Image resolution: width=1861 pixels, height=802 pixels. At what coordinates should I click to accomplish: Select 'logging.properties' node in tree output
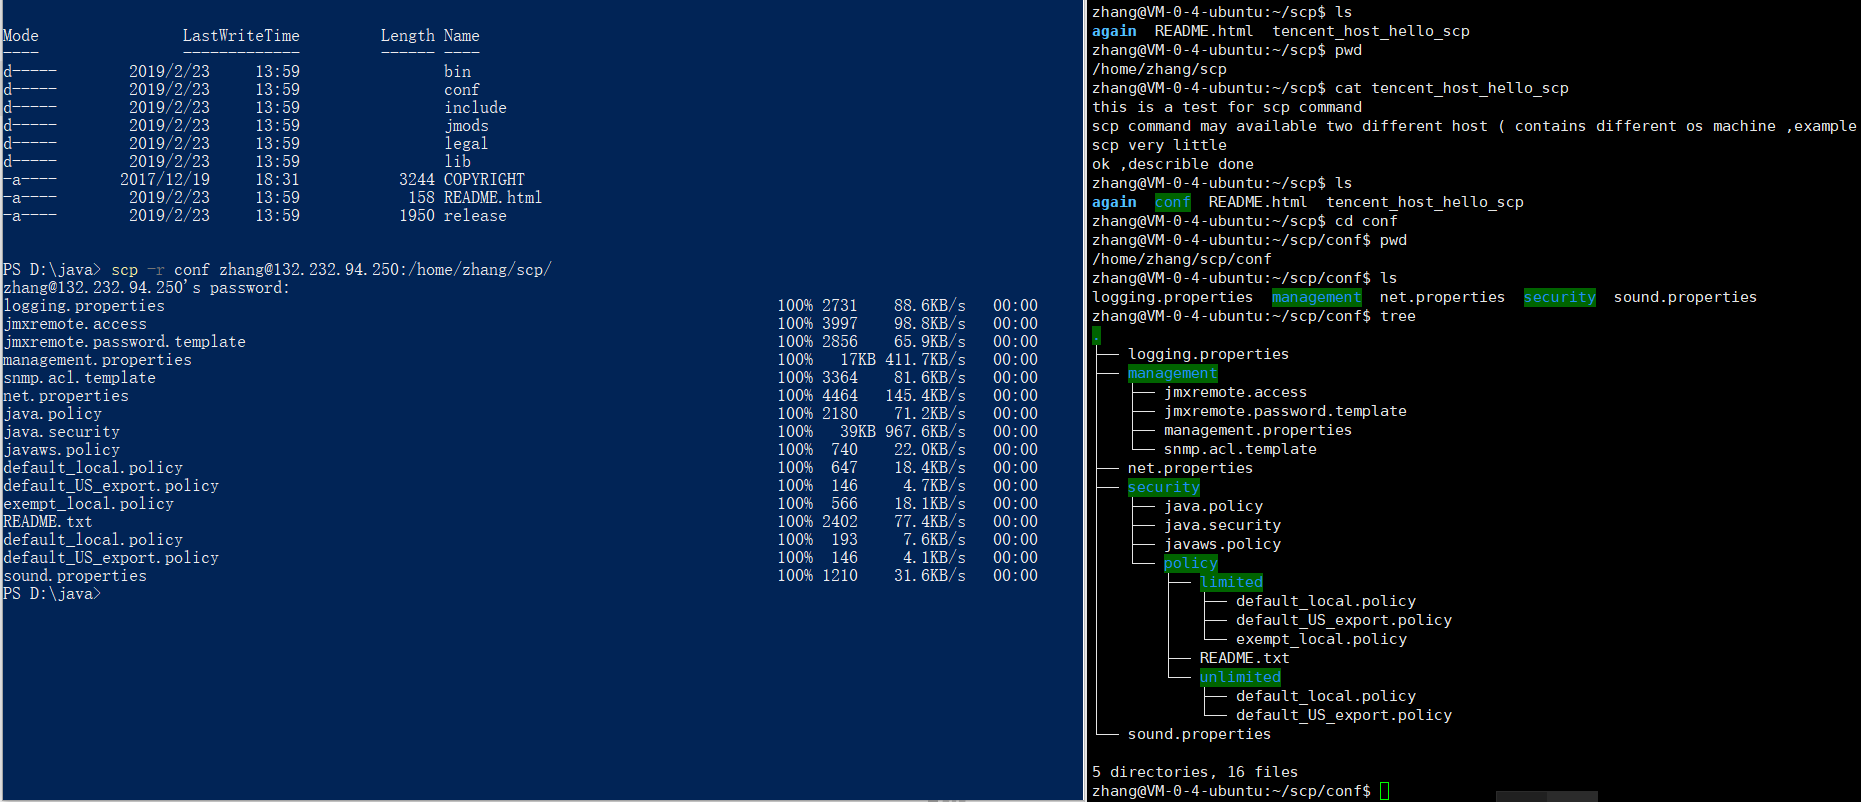pyautogui.click(x=1208, y=354)
